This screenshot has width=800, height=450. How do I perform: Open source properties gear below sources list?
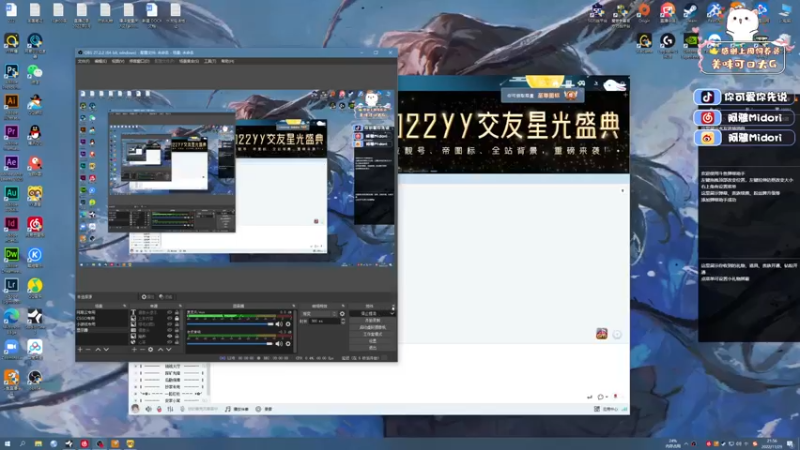pyautogui.click(x=151, y=349)
